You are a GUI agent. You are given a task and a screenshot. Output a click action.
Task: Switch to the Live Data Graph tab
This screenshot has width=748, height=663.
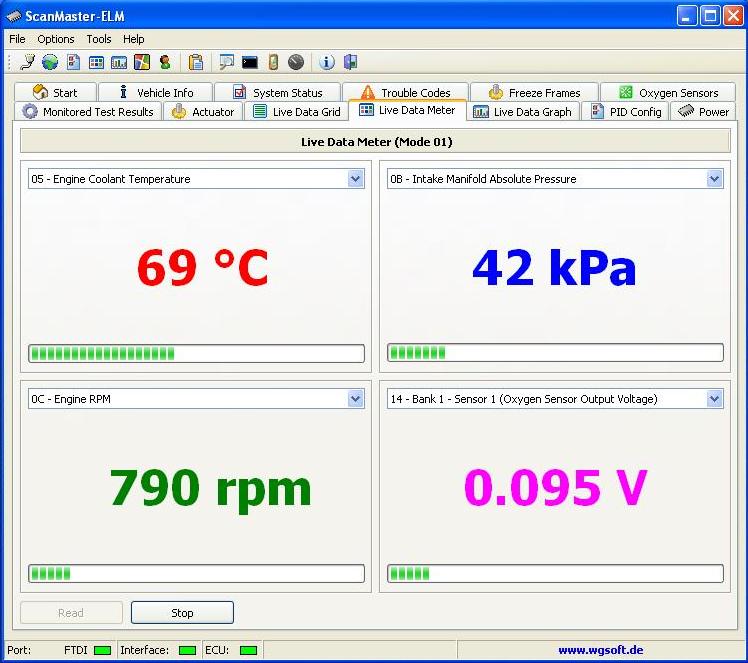point(523,112)
